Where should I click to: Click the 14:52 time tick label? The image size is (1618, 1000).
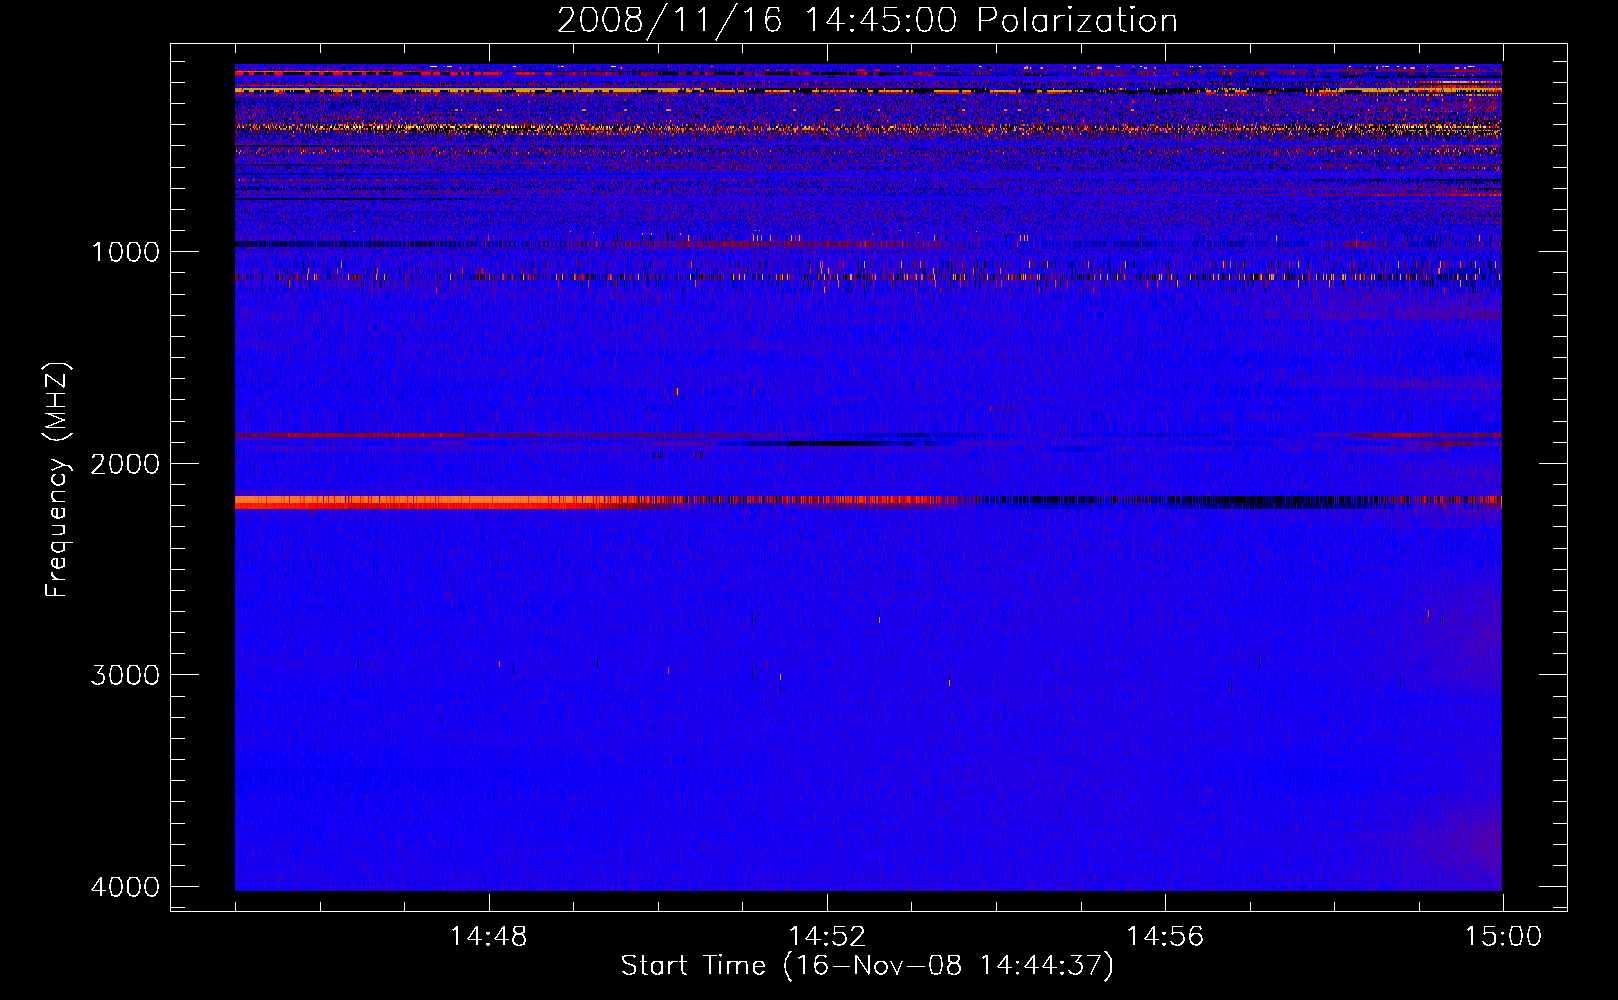(826, 937)
